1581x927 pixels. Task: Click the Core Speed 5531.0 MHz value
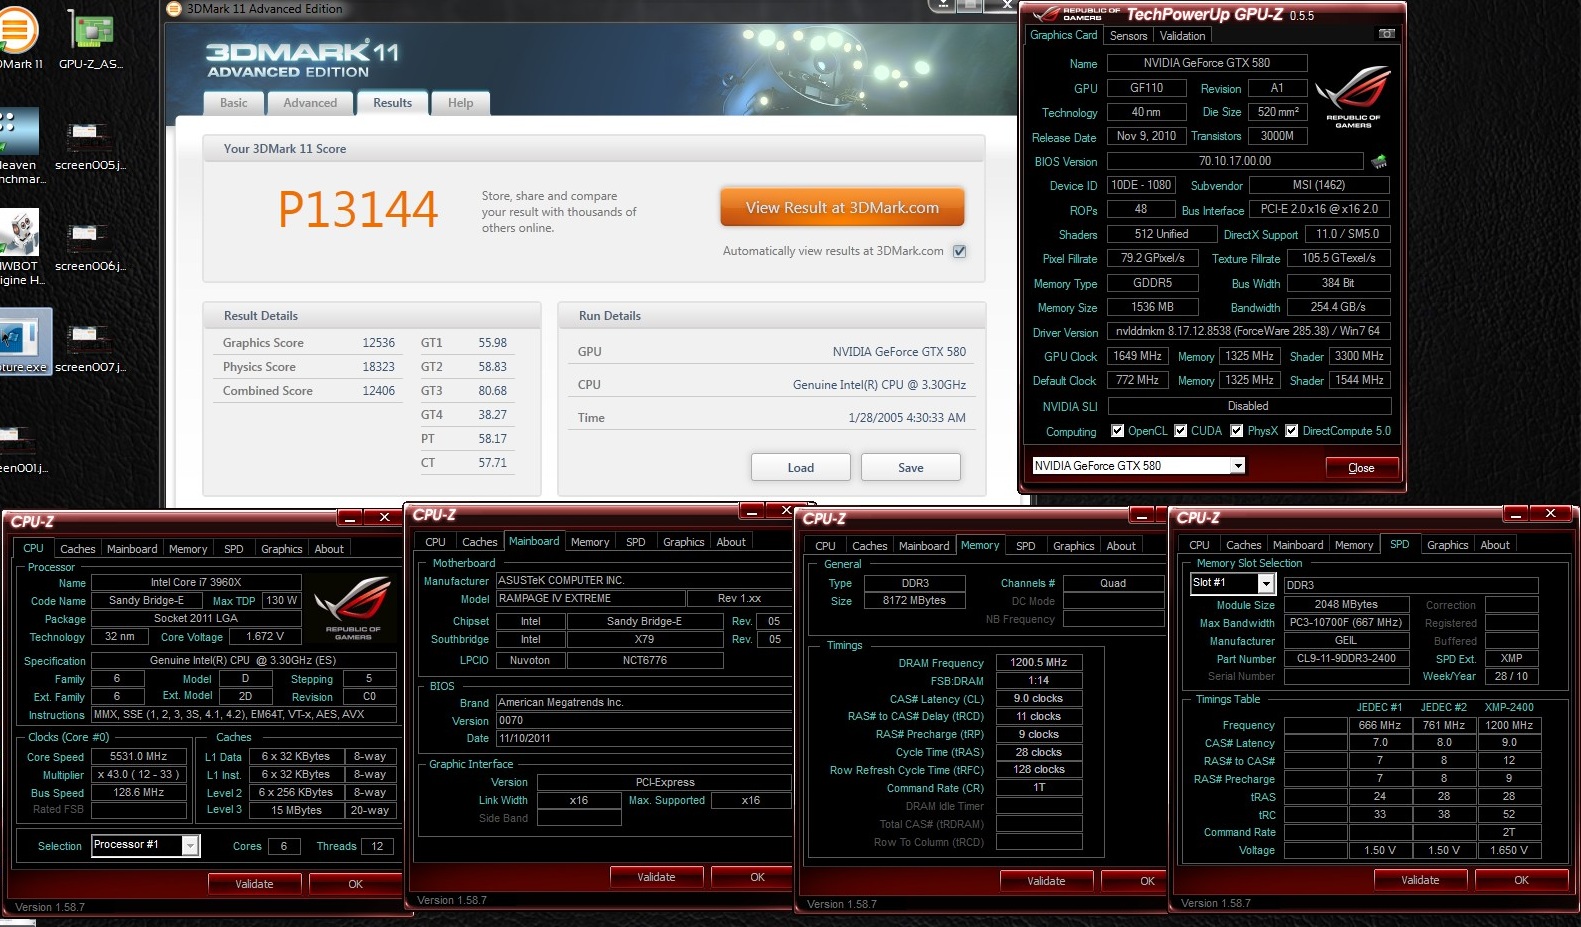[x=139, y=757]
